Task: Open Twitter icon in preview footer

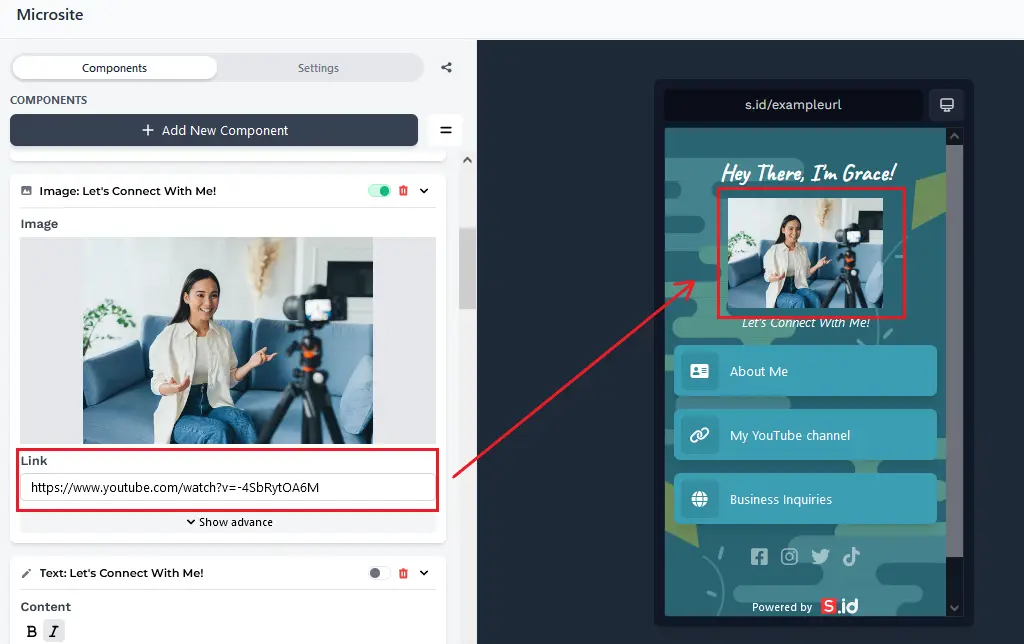Action: pyautogui.click(x=820, y=557)
